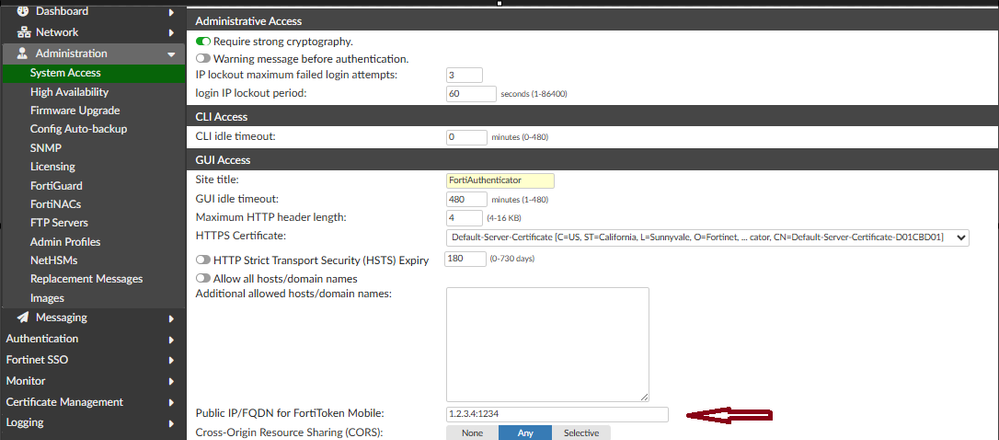Click failed login attempts field

(x=464, y=75)
